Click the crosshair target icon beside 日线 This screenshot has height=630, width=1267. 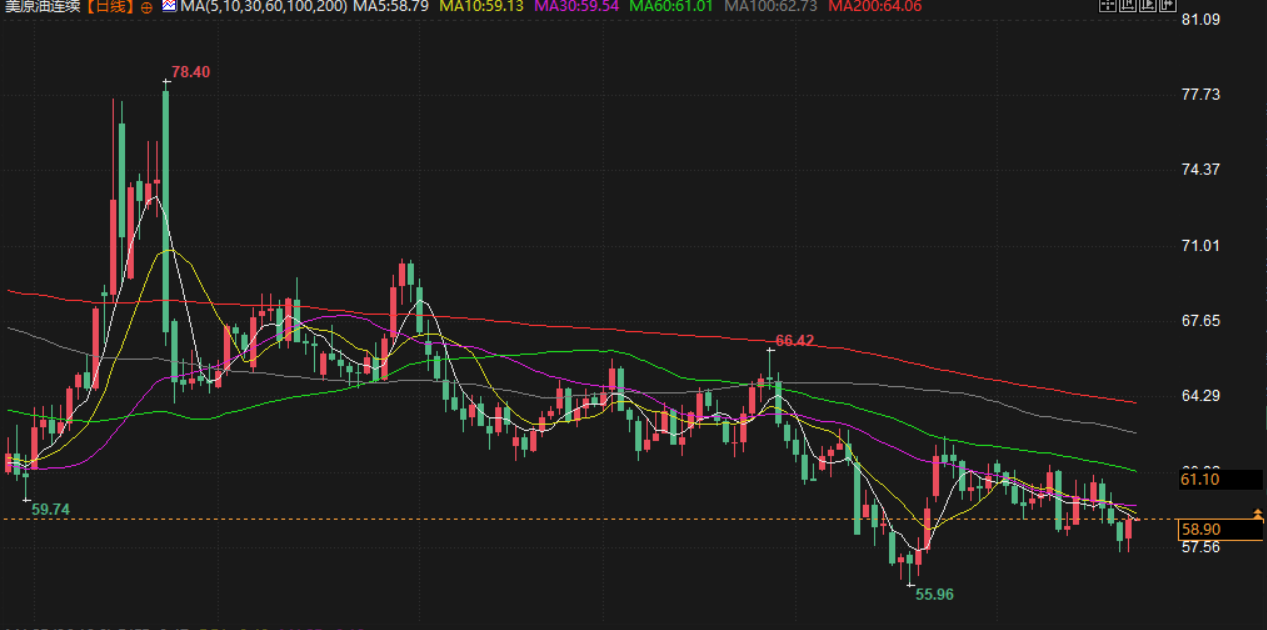click(x=147, y=6)
